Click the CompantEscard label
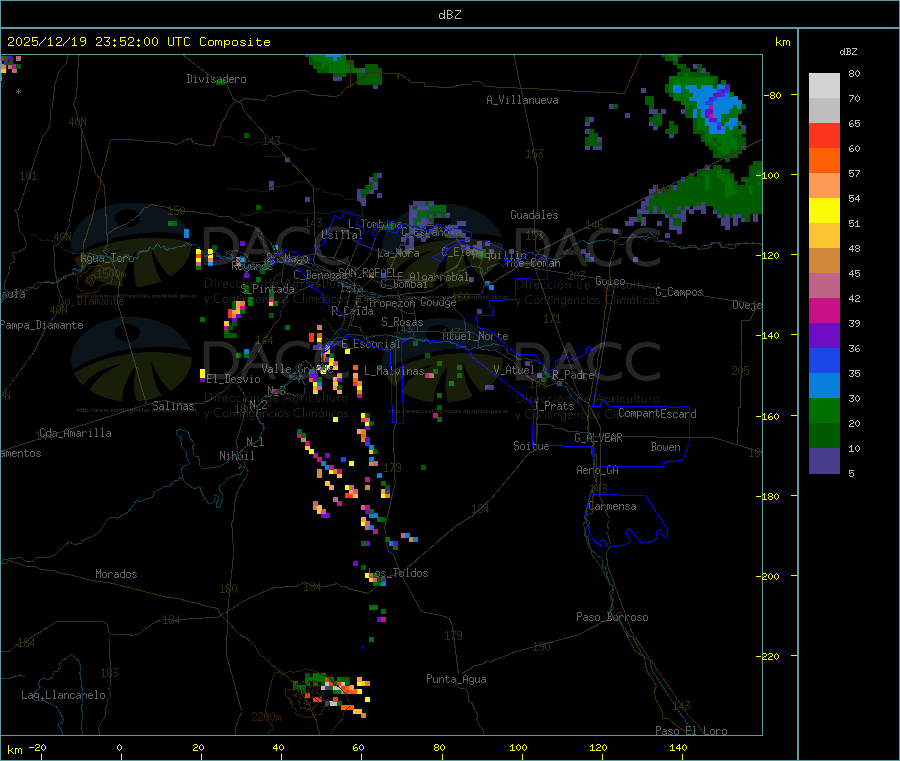Image resolution: width=900 pixels, height=761 pixels. click(657, 413)
